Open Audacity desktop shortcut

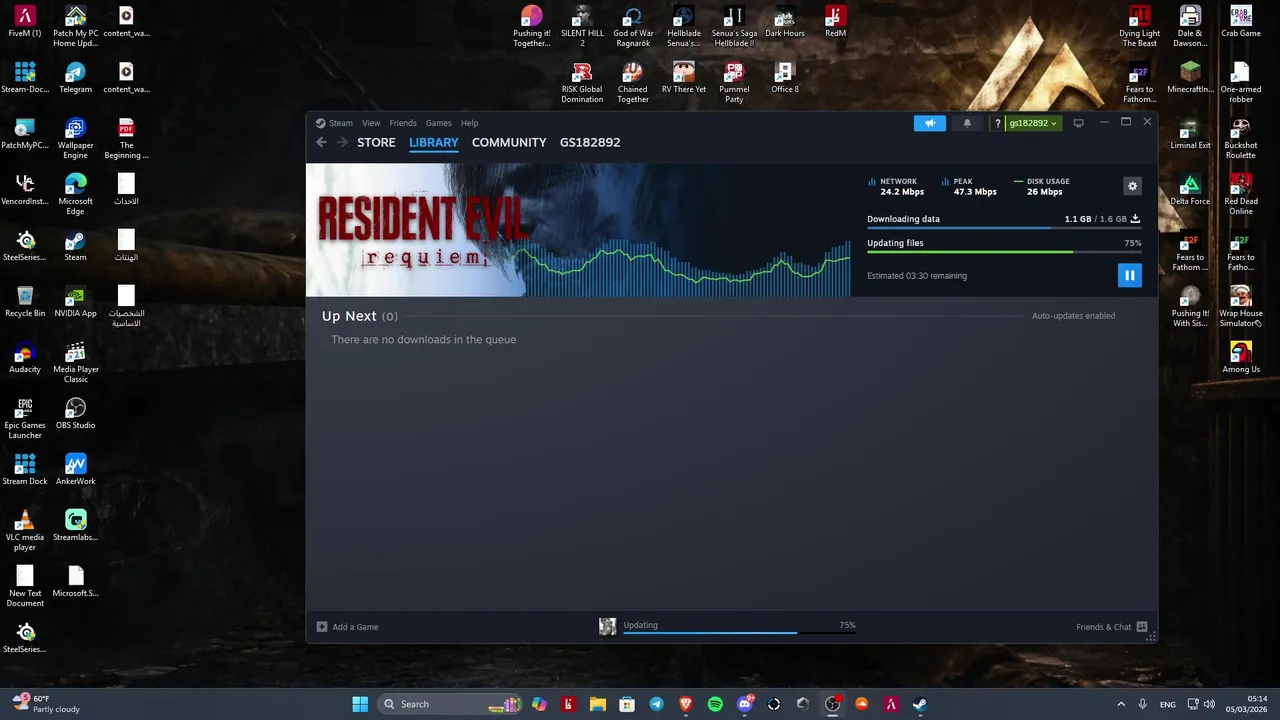pyautogui.click(x=25, y=357)
